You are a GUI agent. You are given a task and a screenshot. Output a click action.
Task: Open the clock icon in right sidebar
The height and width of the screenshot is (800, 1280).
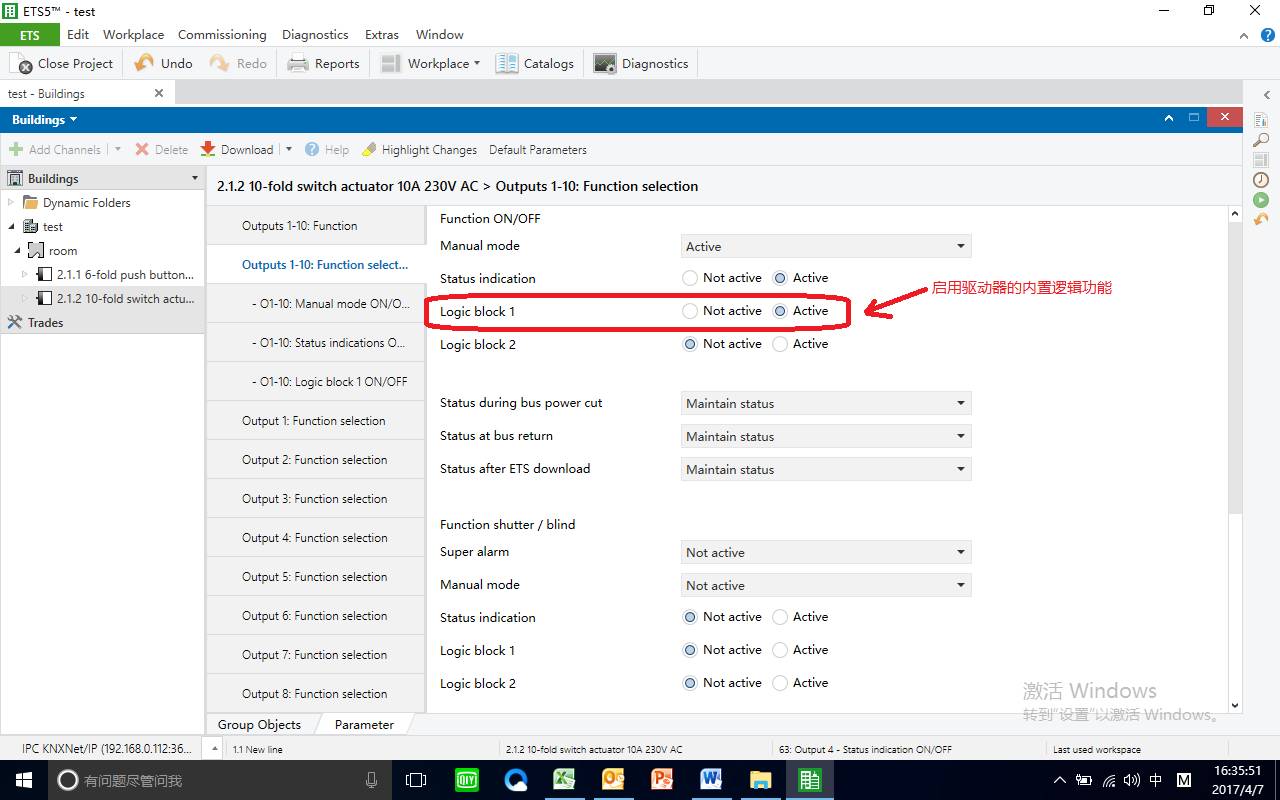1261,180
